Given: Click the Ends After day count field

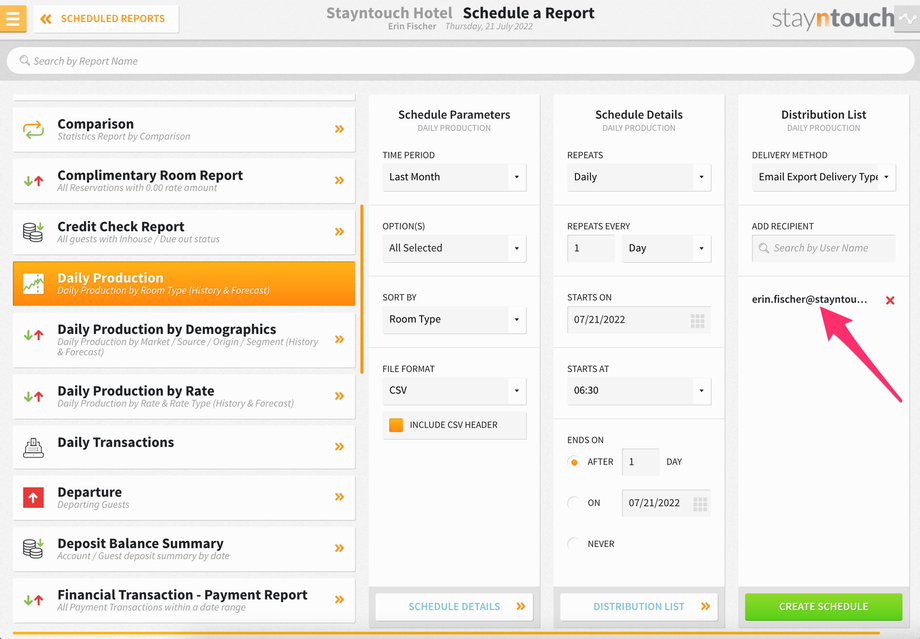Looking at the screenshot, I should click(x=640, y=462).
